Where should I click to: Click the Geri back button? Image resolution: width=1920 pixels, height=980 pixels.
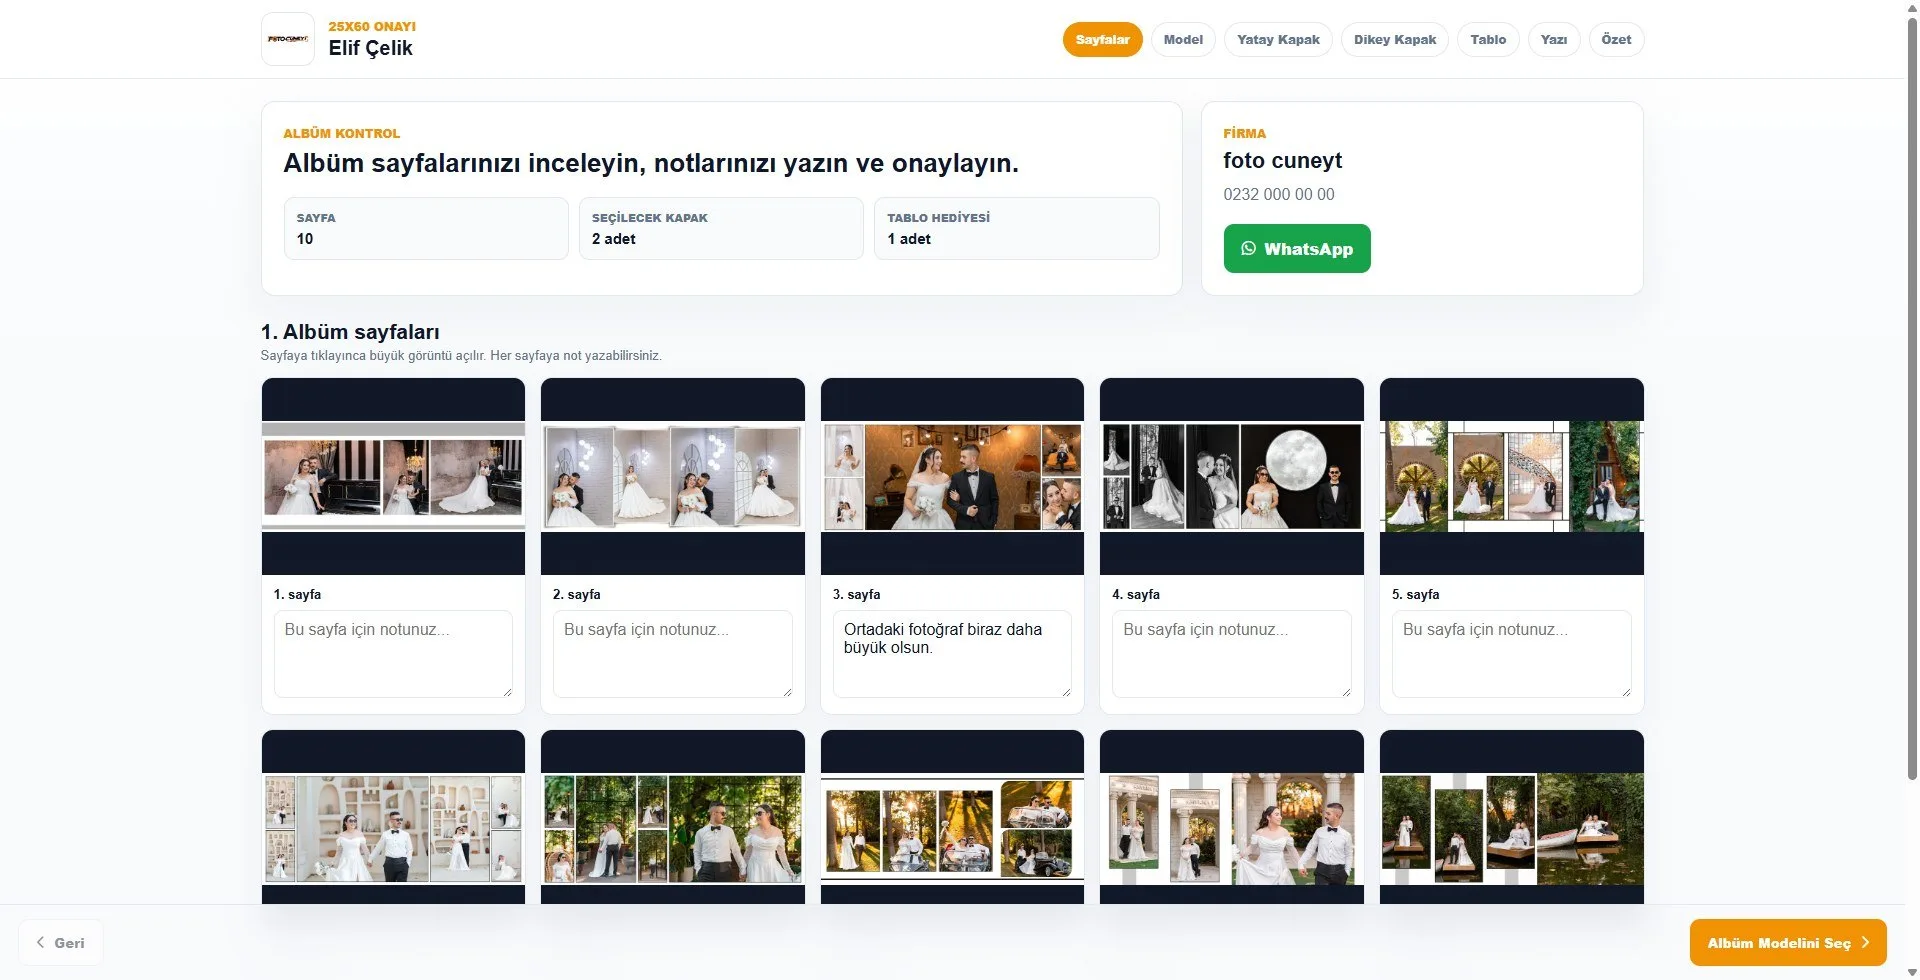tap(60, 942)
